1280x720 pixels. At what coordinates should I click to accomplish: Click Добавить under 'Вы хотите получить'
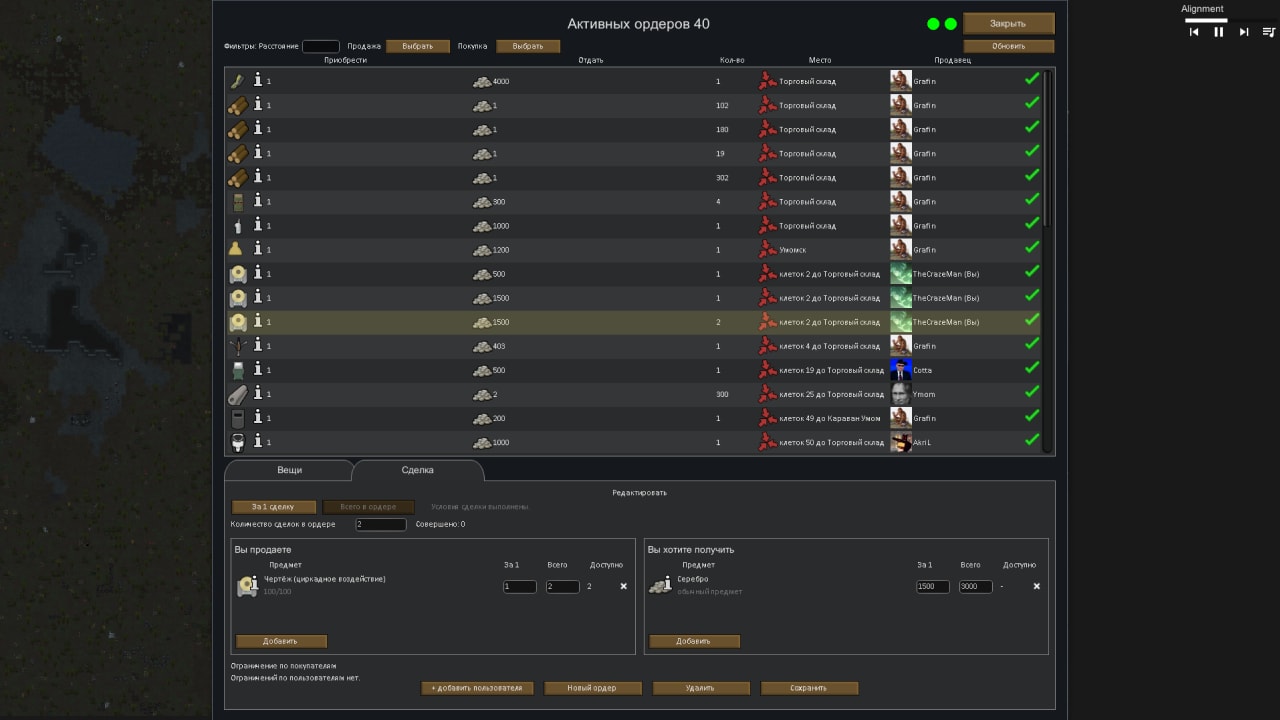pos(694,641)
